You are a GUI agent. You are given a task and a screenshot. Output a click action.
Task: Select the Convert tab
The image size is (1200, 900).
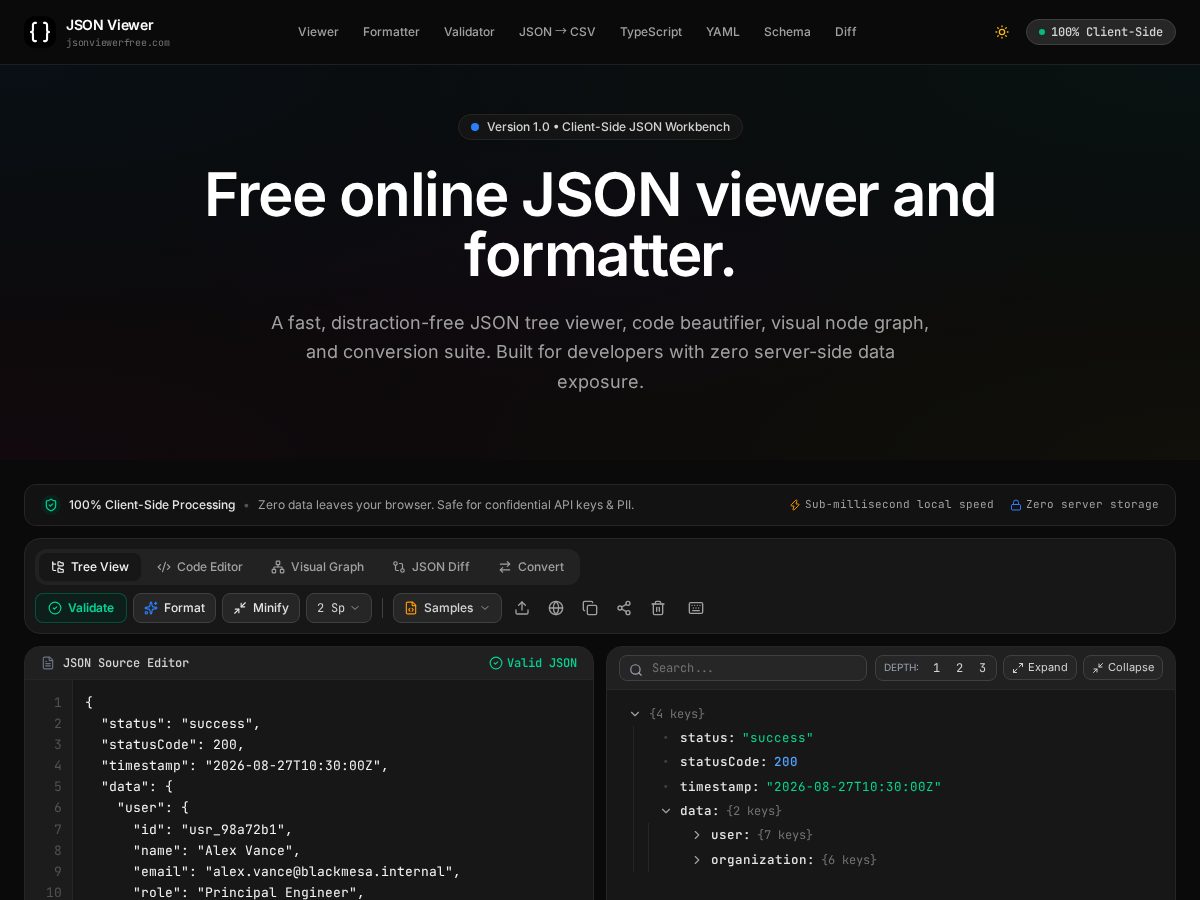531,567
